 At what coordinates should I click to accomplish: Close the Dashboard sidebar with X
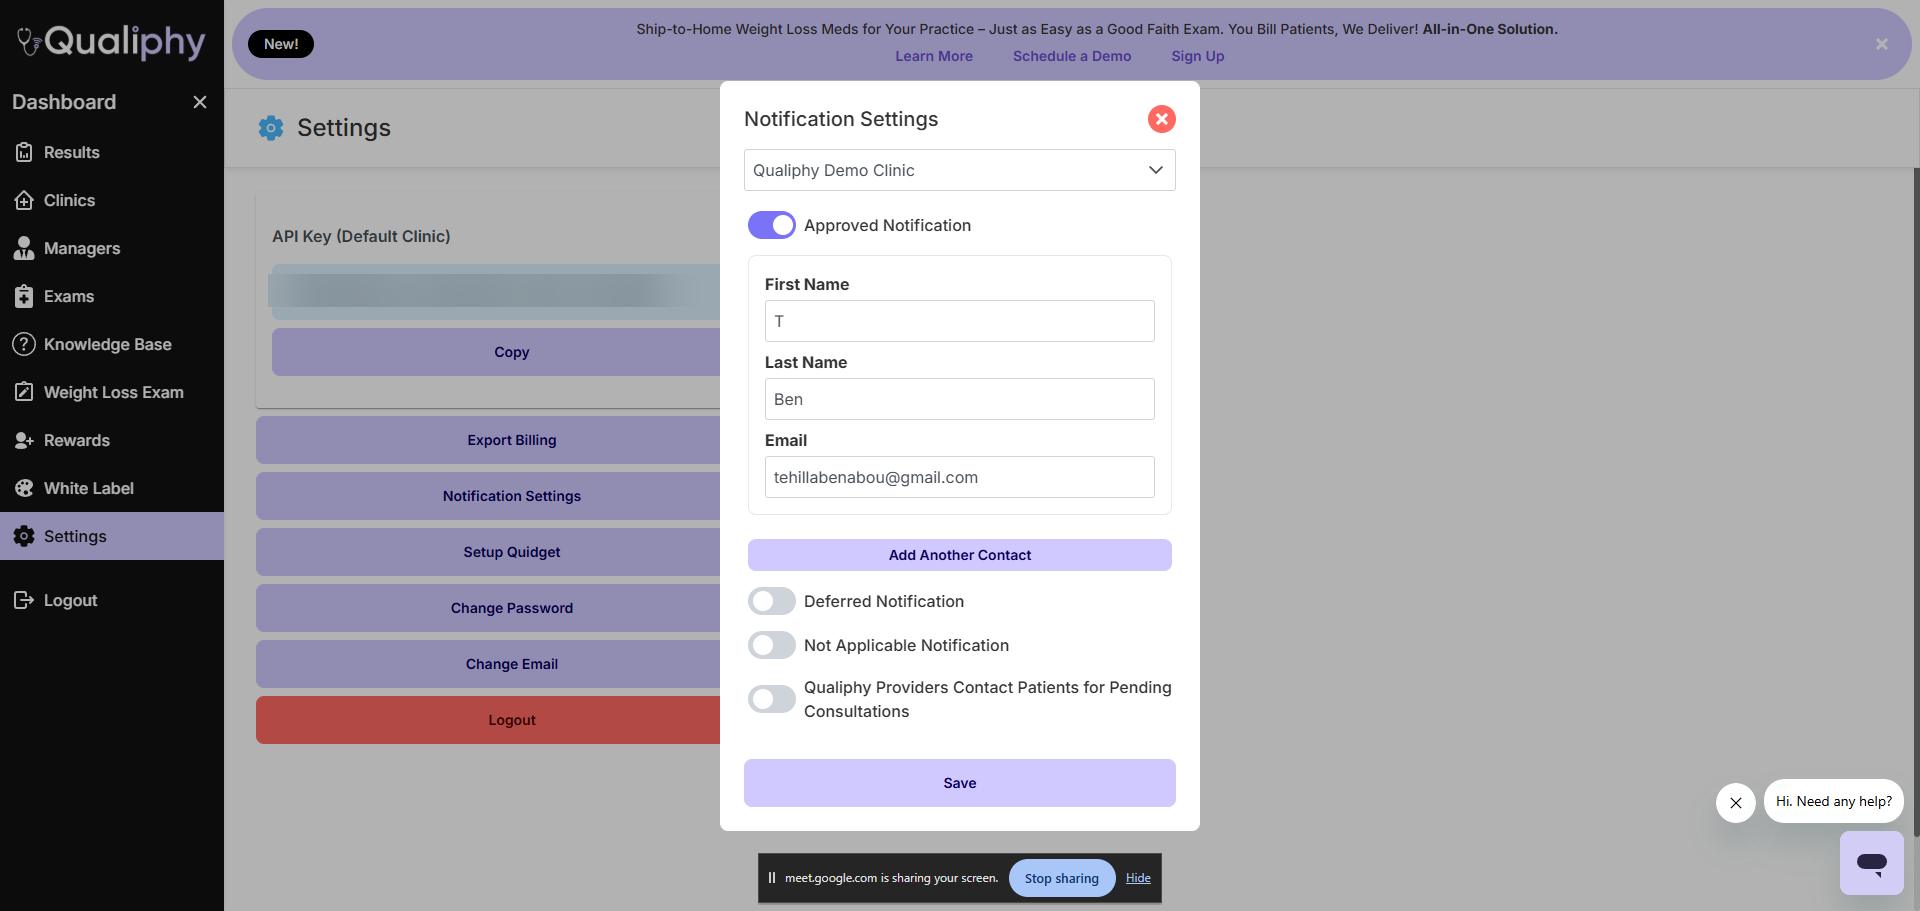(200, 102)
